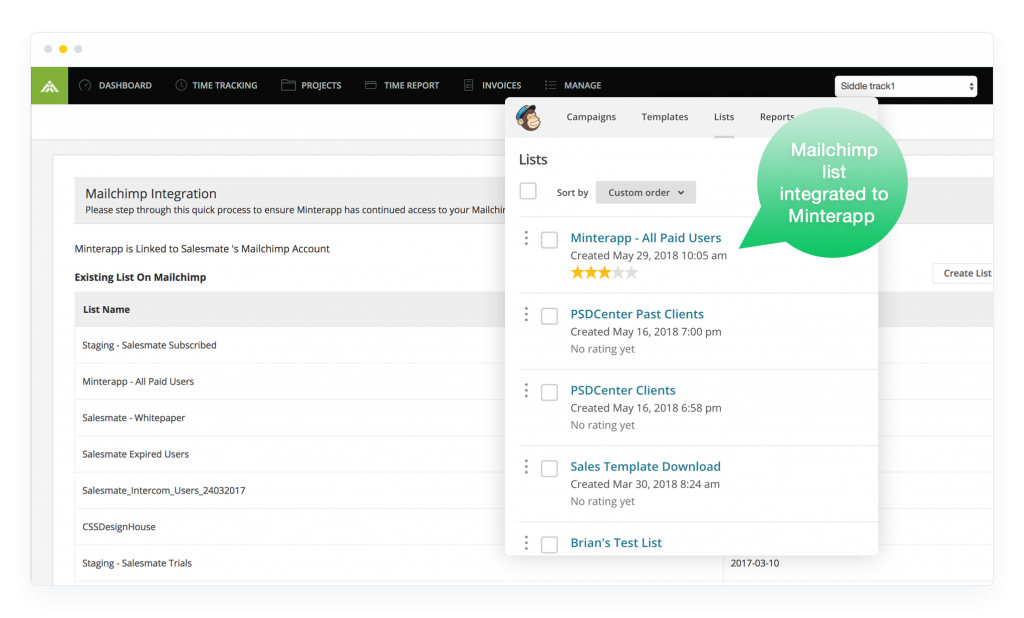Open the Custom order sort dropdown
Screen dimensions: 1024x618
(645, 192)
